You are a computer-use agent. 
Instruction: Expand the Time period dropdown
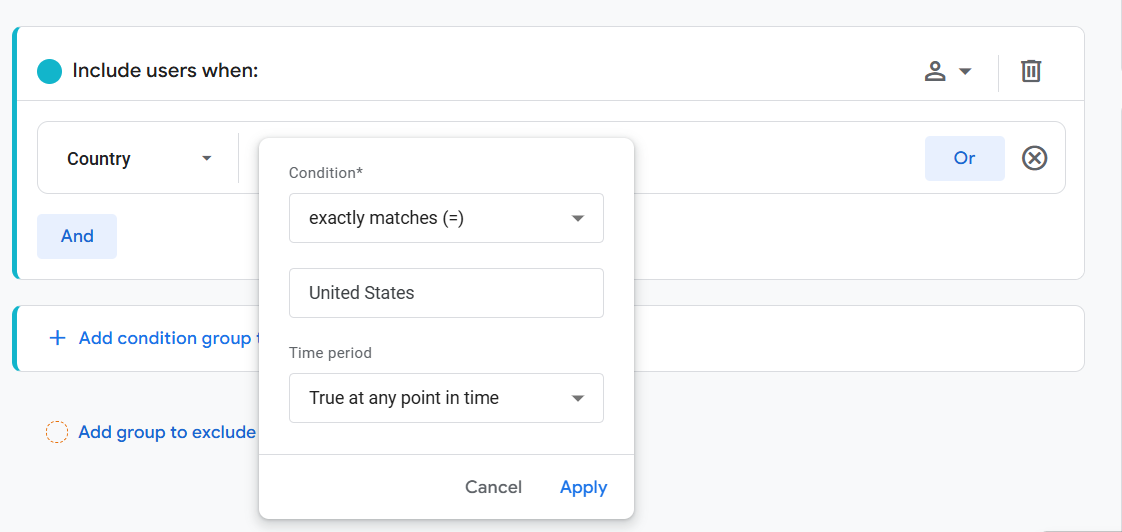click(x=446, y=398)
